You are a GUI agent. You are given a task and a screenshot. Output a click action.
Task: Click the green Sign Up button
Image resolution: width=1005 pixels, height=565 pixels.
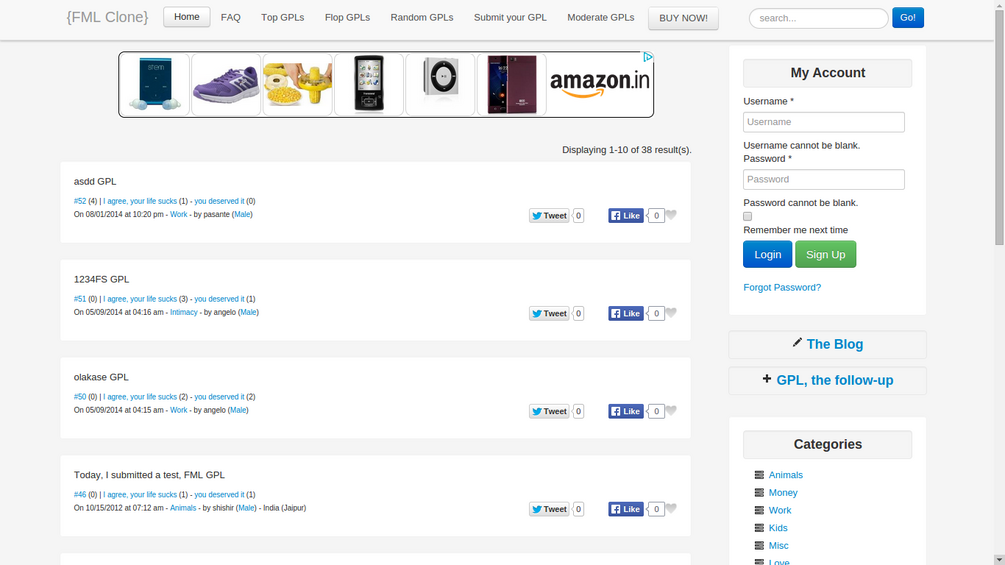point(826,254)
